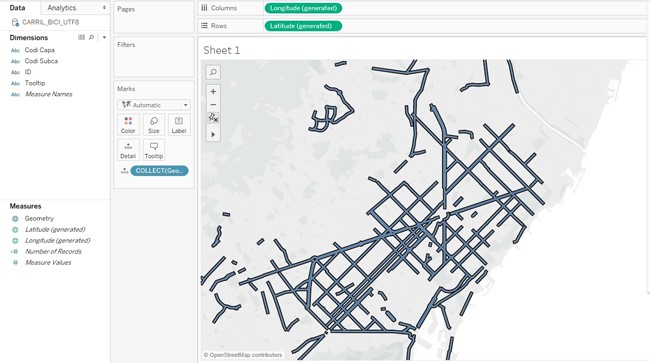Image resolution: width=650 pixels, height=363 pixels.
Task: Switch to the Data pane tab
Action: click(x=17, y=7)
